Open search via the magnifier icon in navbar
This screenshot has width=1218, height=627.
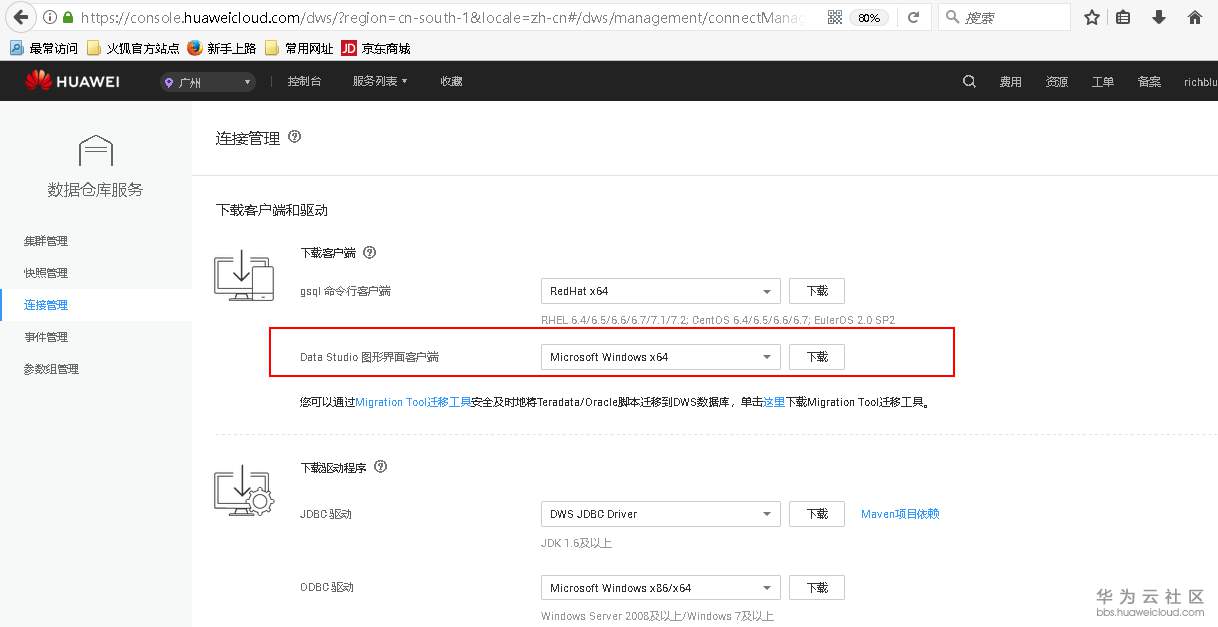coord(968,81)
